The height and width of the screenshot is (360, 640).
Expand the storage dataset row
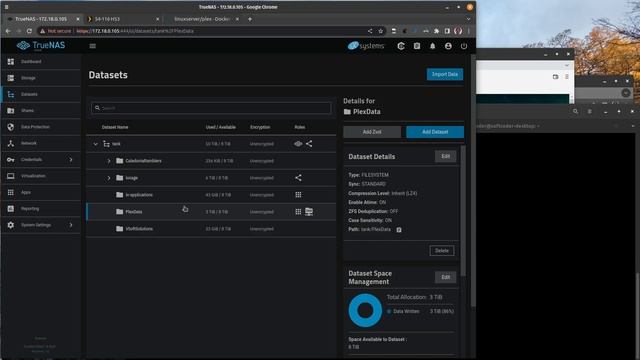click(109, 178)
